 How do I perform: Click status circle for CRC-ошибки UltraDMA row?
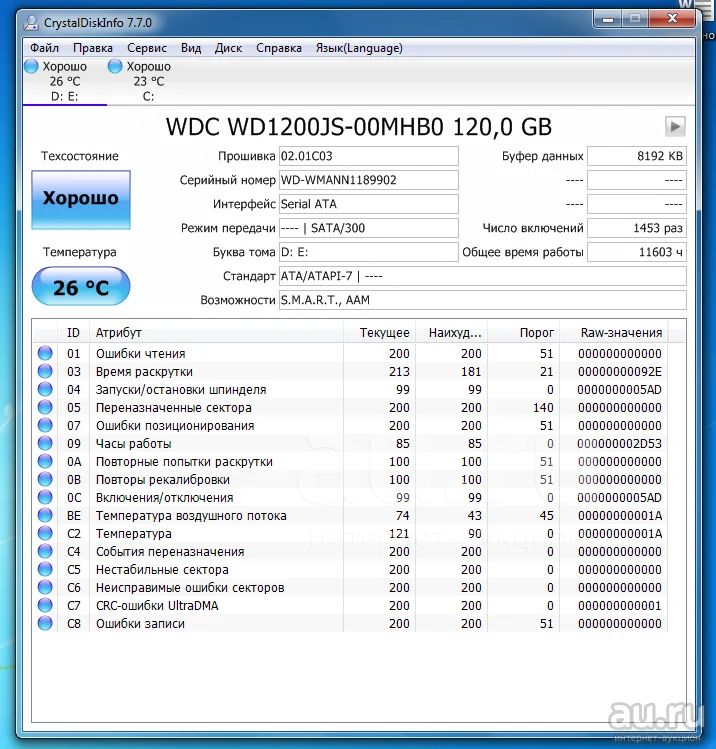(45, 605)
